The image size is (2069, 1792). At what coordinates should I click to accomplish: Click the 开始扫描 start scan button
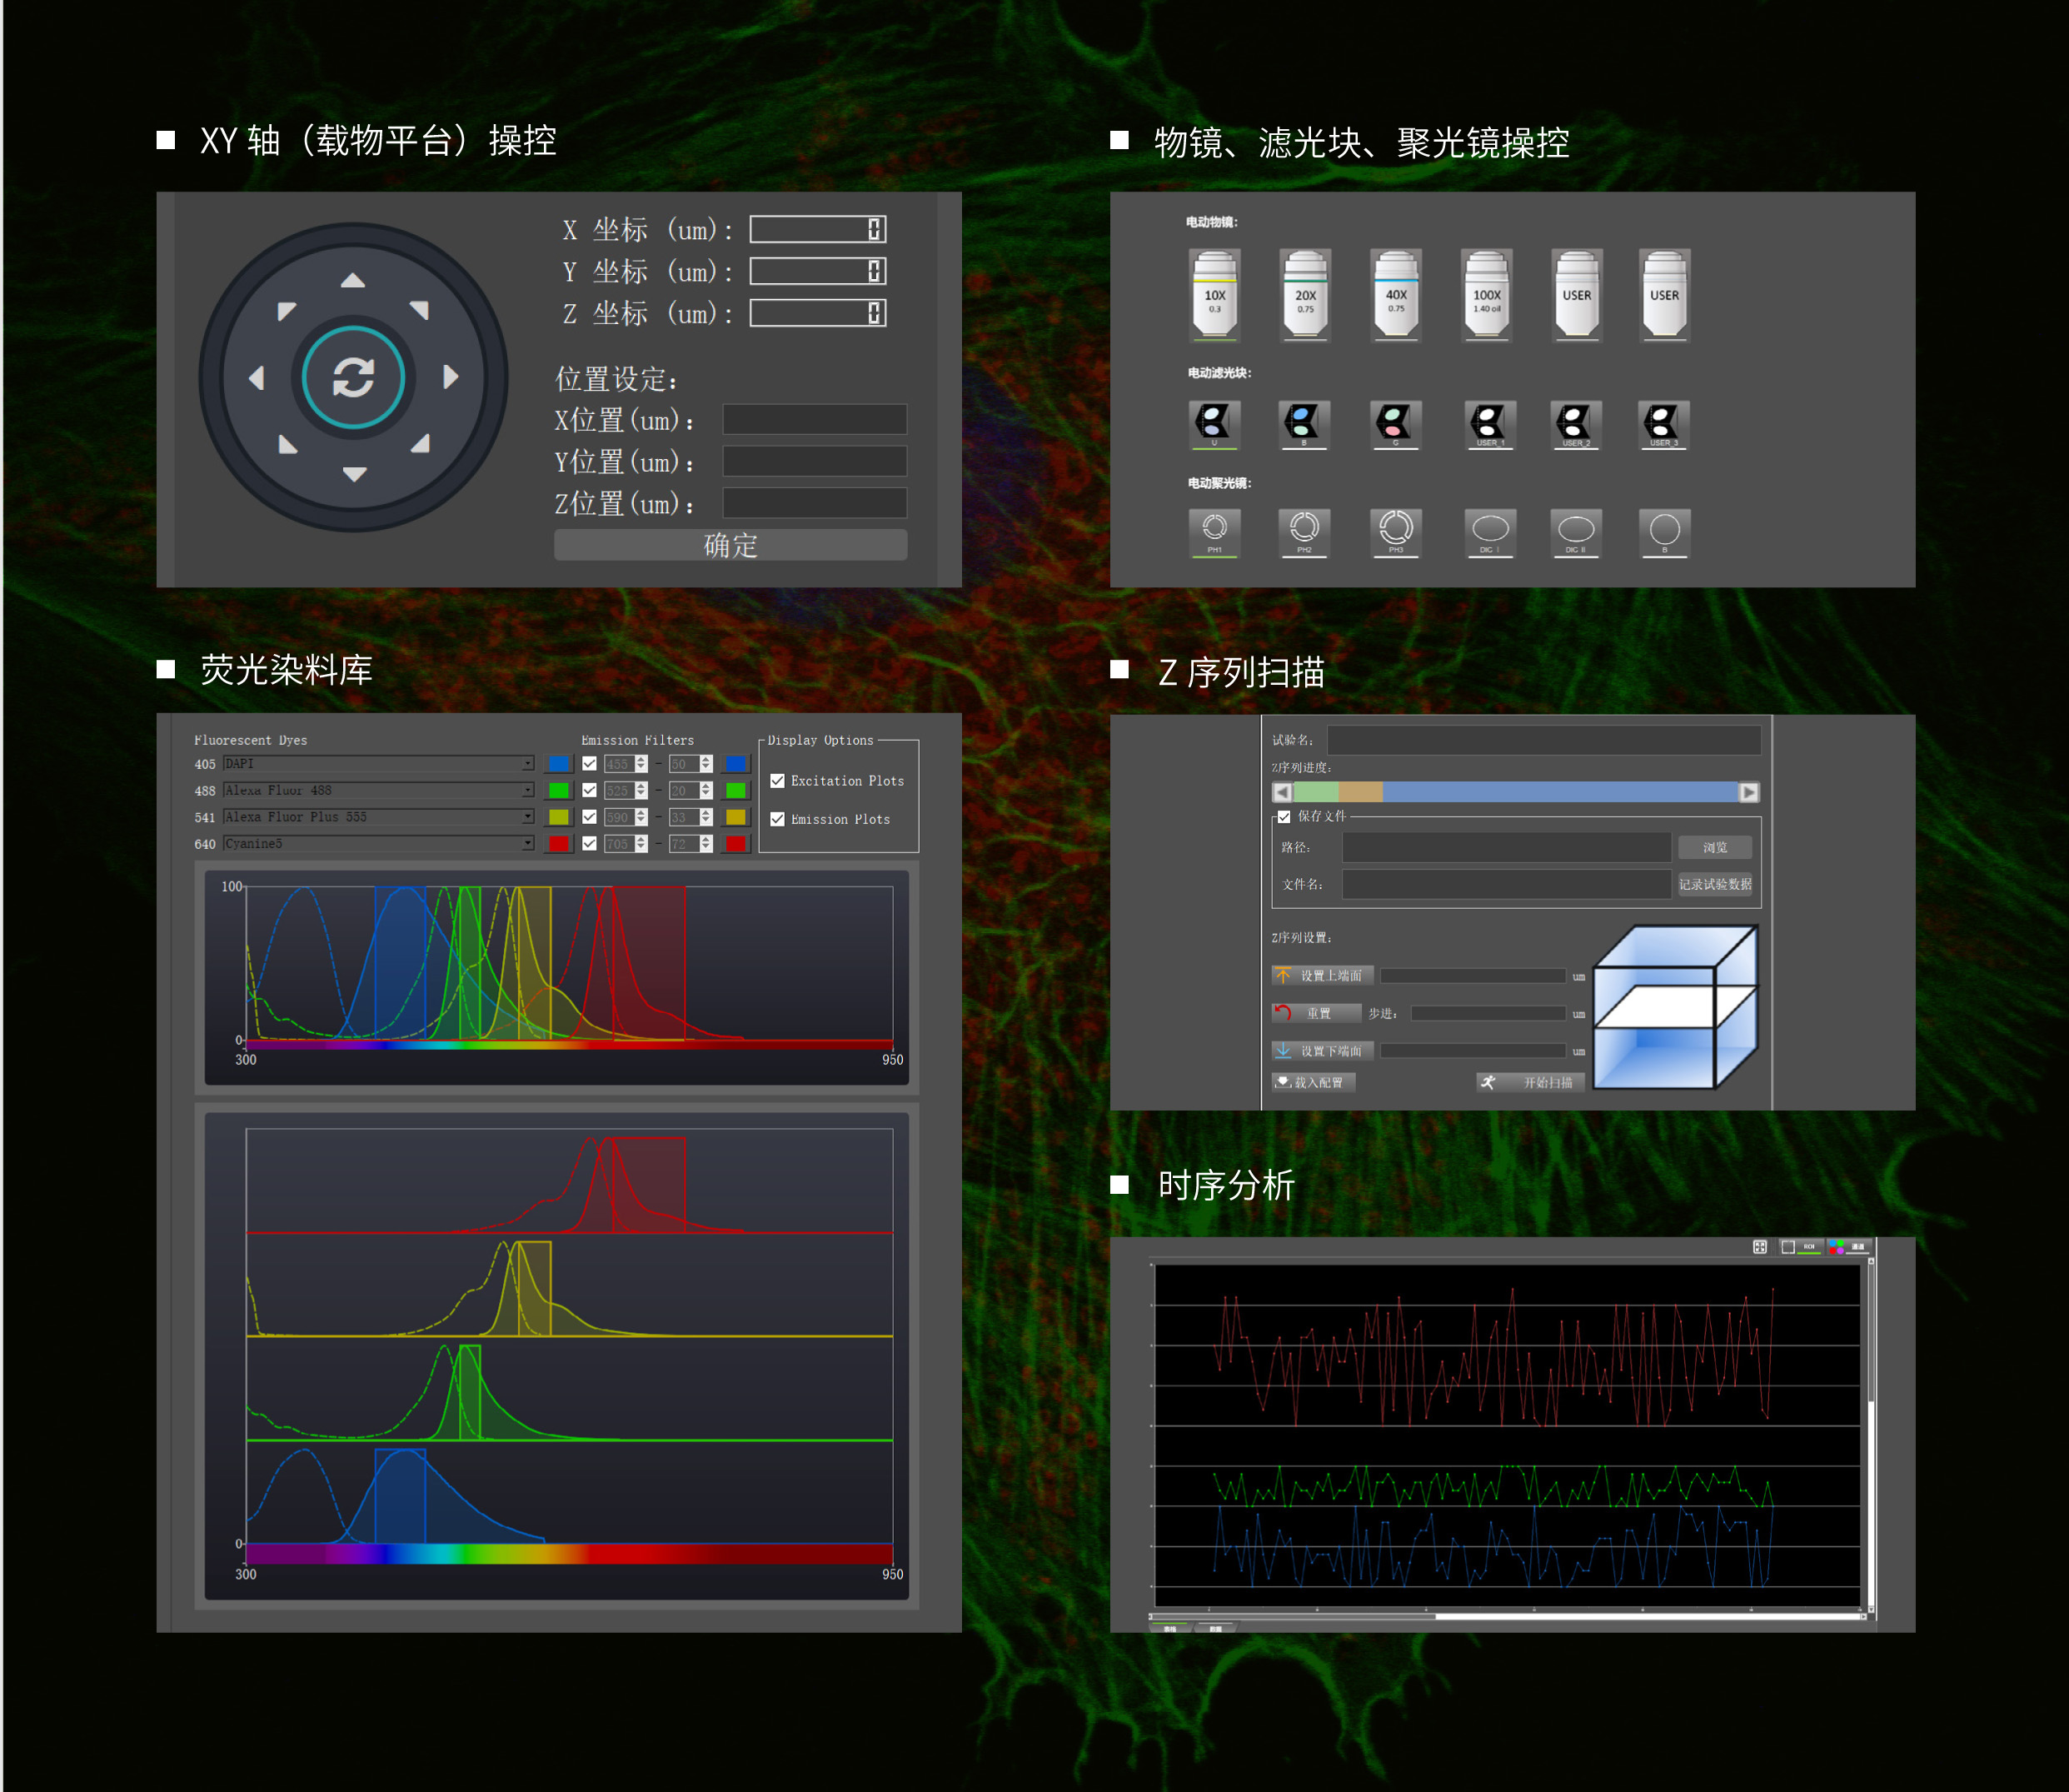point(1531,1082)
